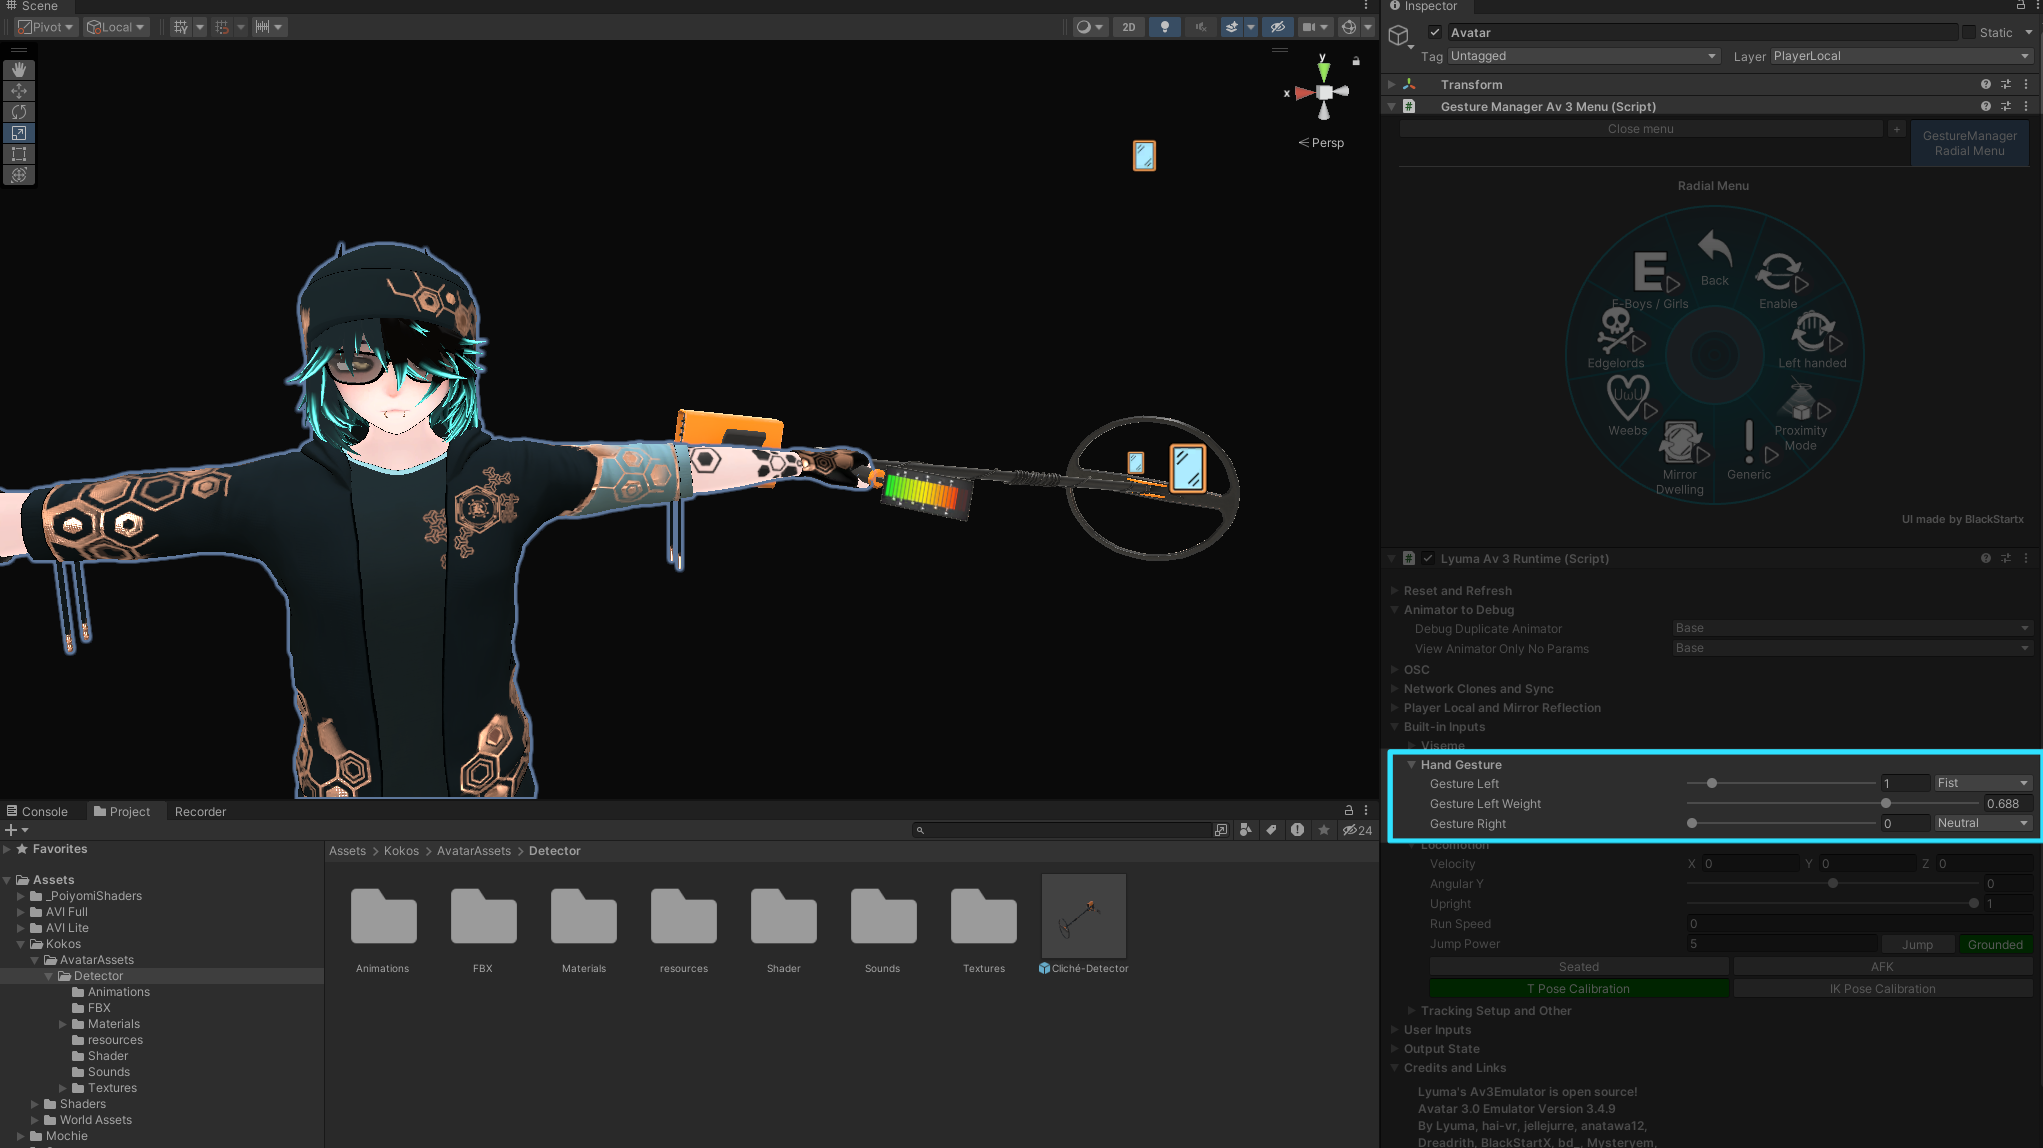The height and width of the screenshot is (1148, 2043).
Task: Click the scene gizmos sphere icon
Action: [1349, 27]
